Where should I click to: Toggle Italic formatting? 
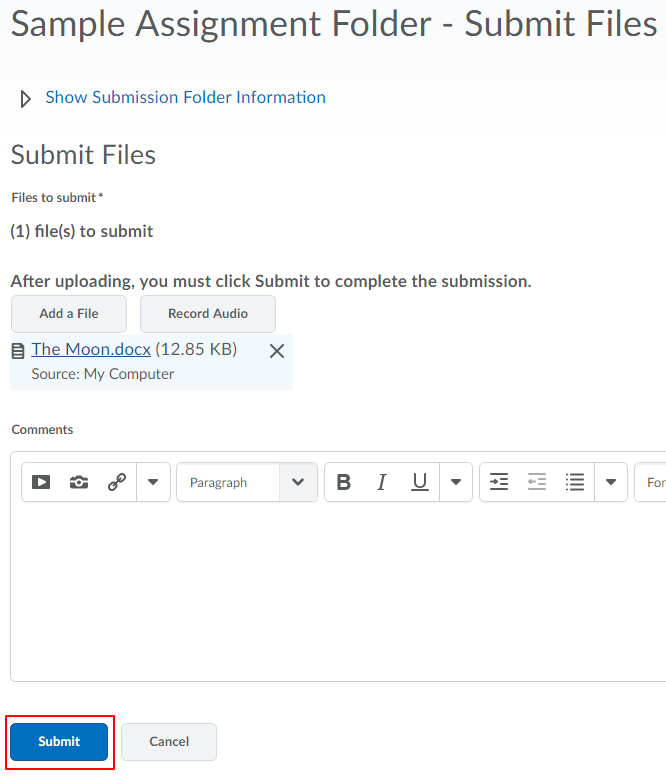pos(381,482)
